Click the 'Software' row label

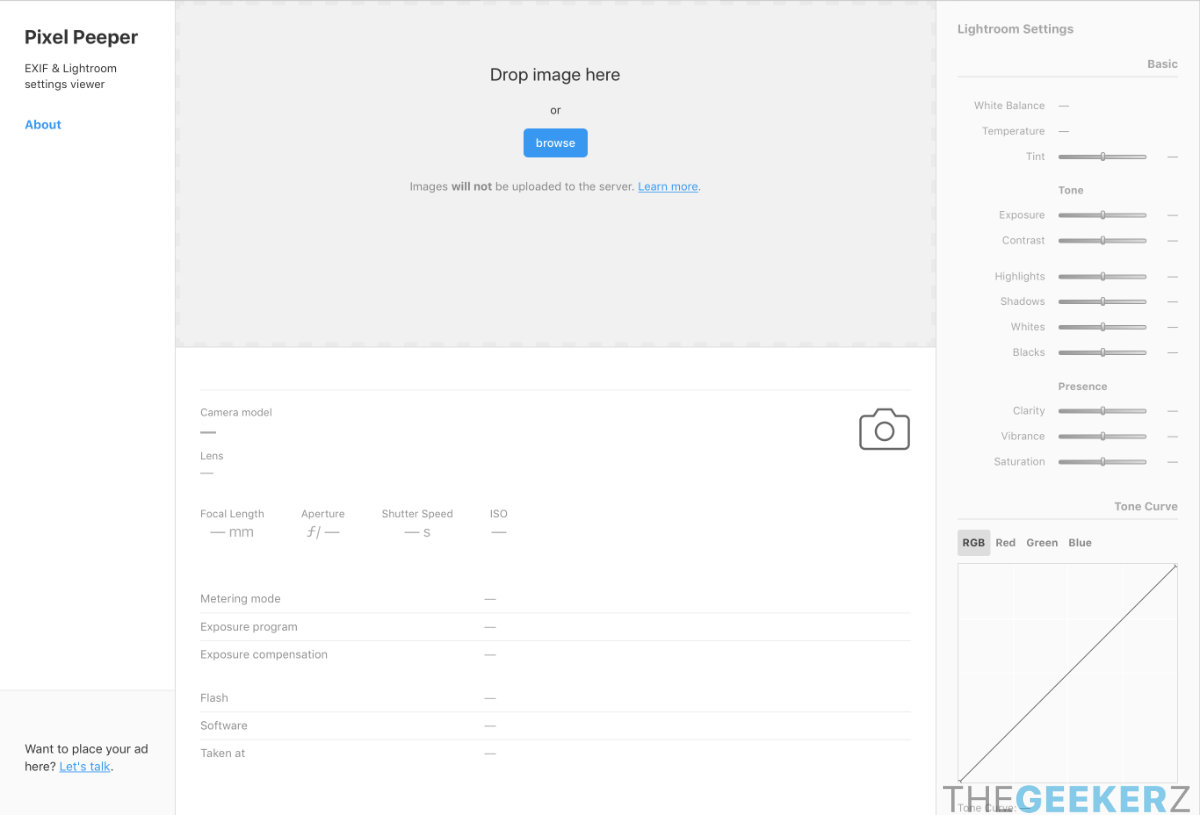tap(224, 726)
